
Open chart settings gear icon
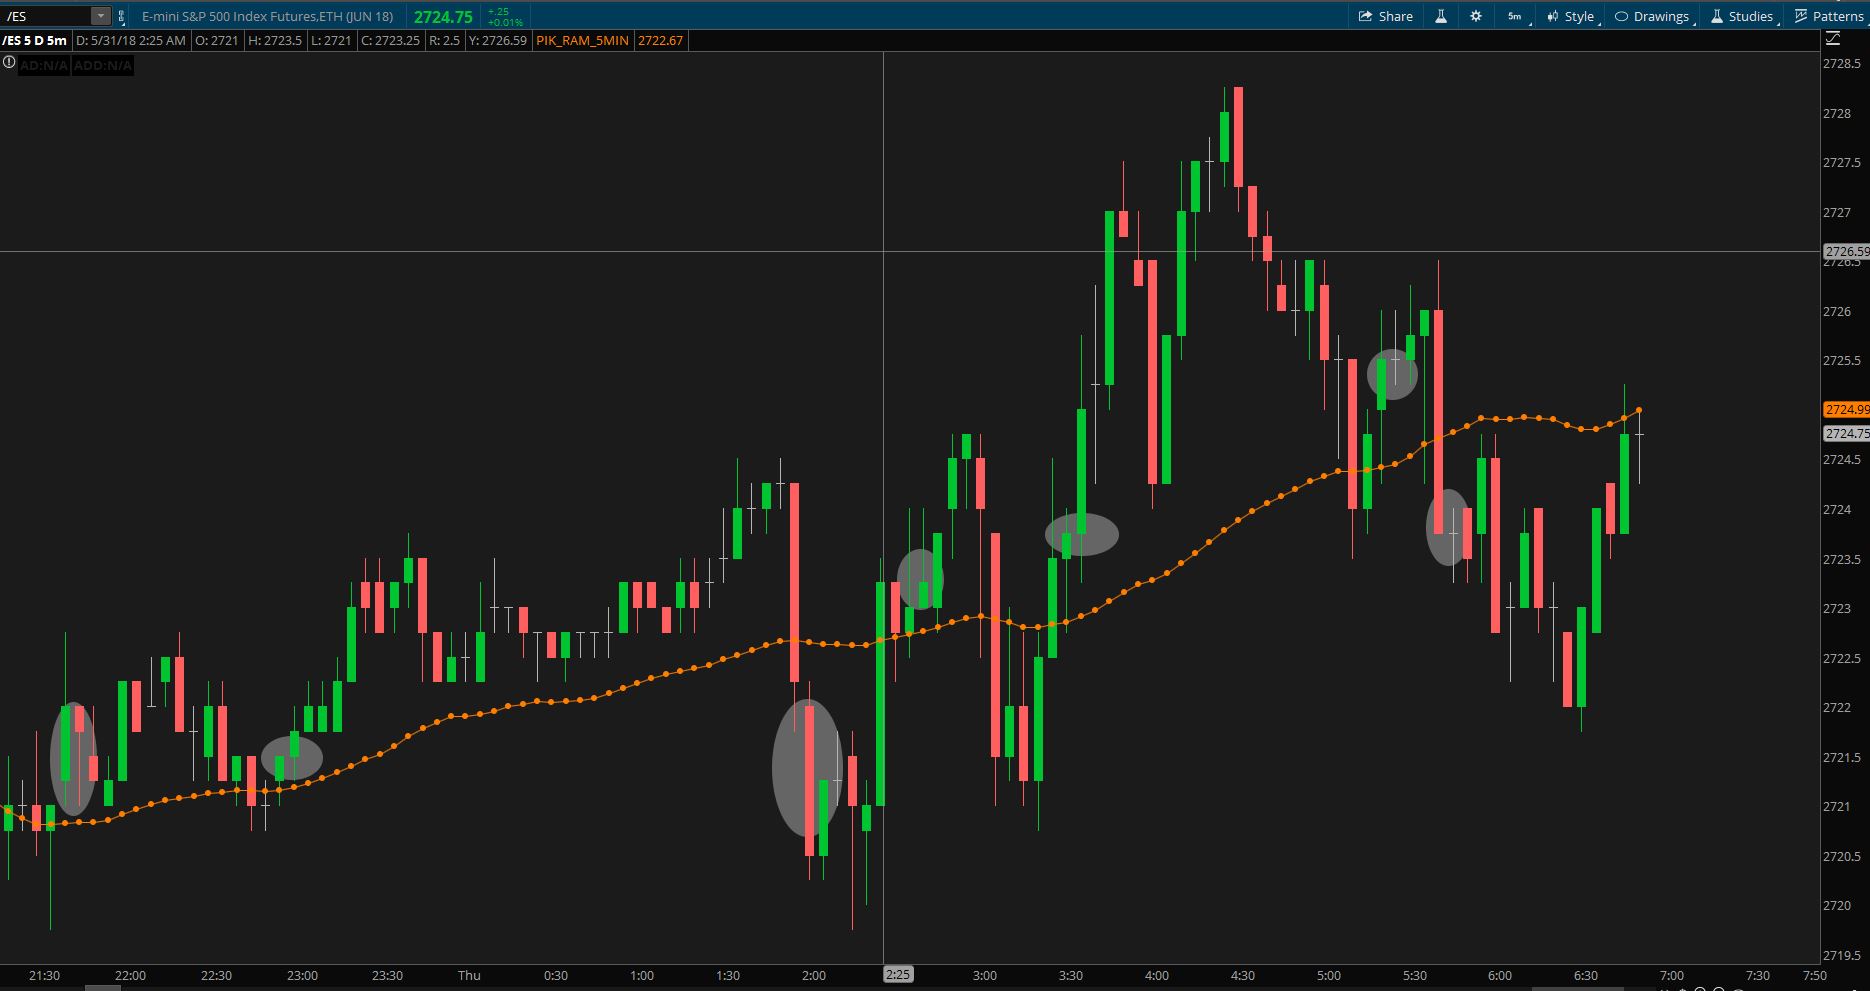1475,16
